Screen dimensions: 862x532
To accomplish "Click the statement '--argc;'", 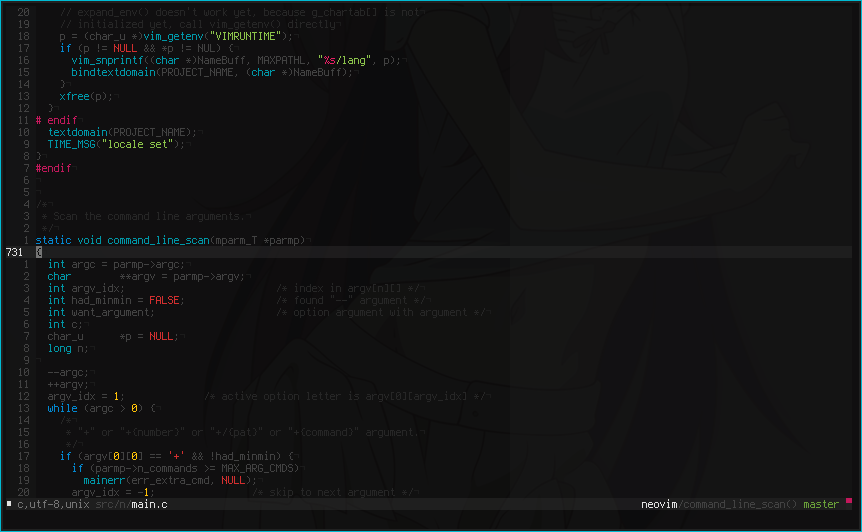I will [x=68, y=373].
